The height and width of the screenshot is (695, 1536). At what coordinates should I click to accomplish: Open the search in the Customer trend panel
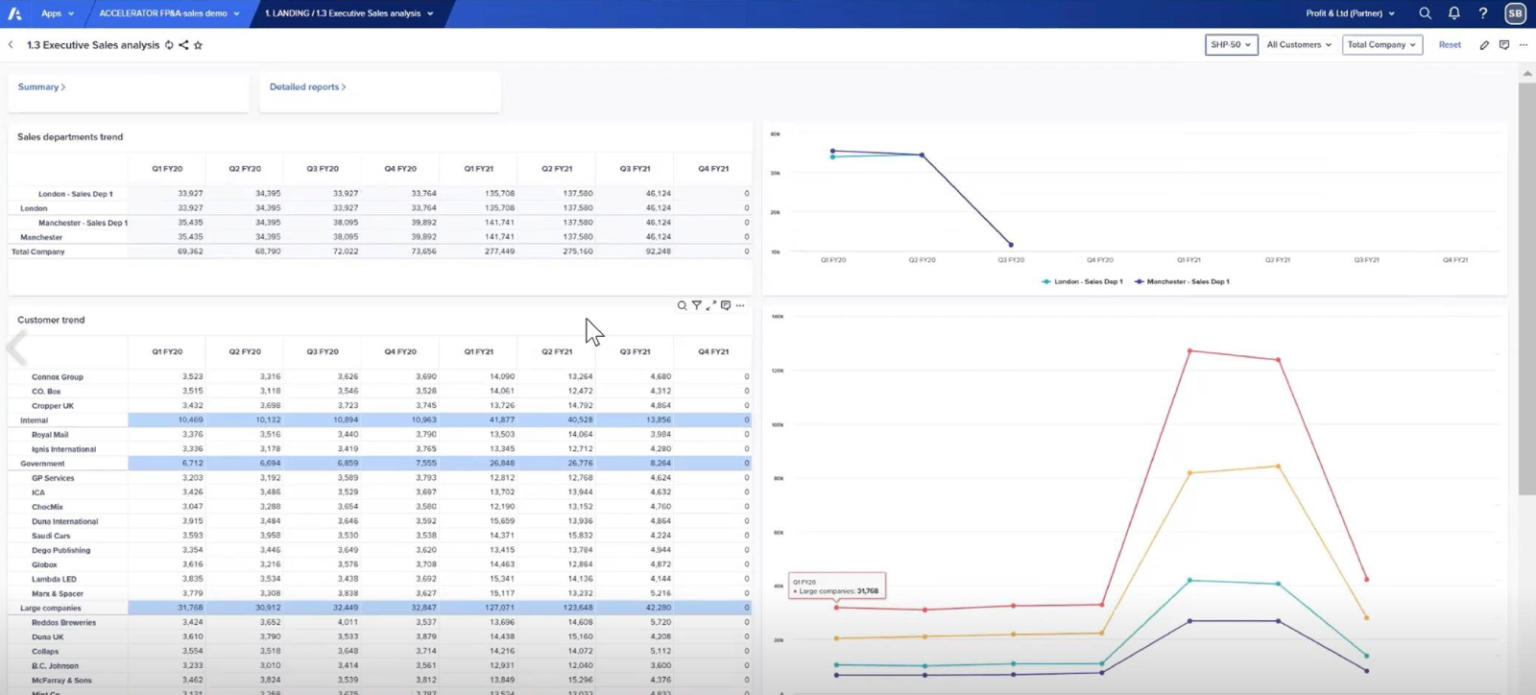pos(682,306)
